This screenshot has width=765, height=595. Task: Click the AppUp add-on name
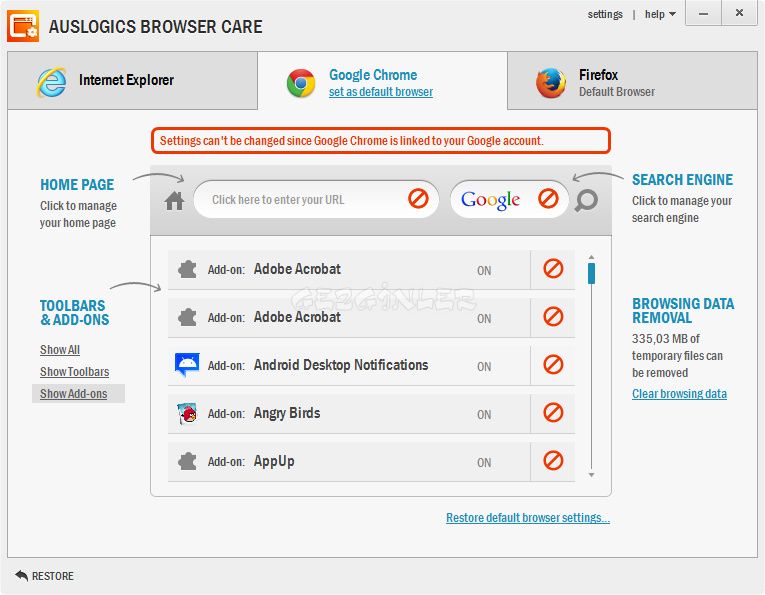coord(274,461)
